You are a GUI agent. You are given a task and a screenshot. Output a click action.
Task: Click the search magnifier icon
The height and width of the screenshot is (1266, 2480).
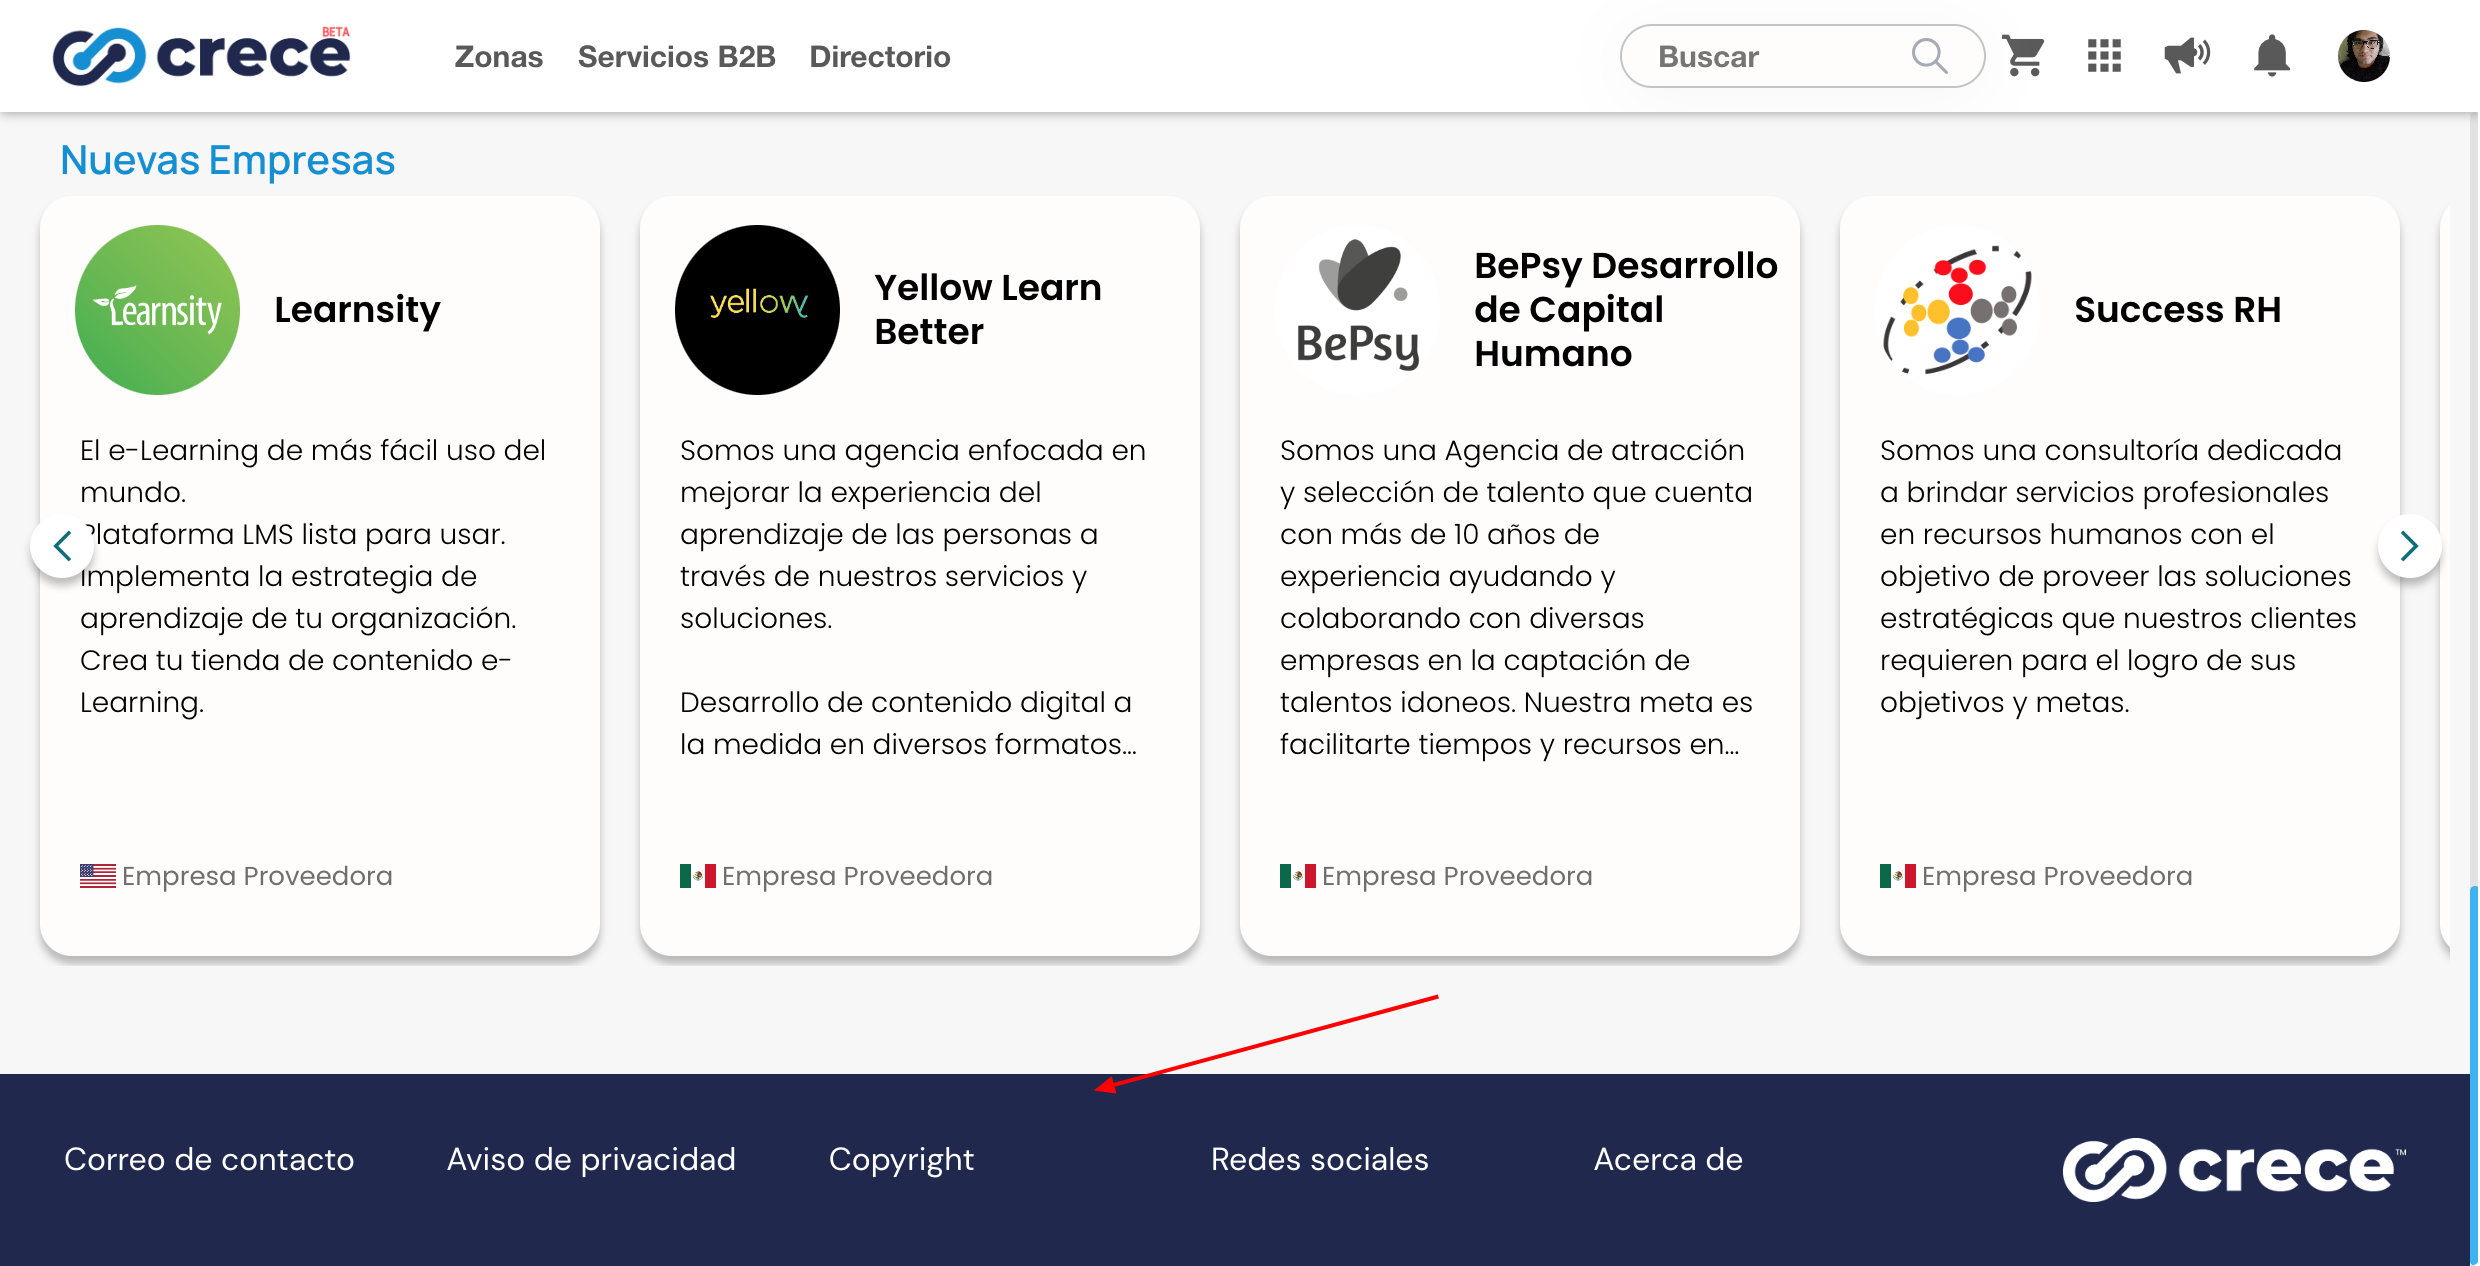click(x=1929, y=56)
